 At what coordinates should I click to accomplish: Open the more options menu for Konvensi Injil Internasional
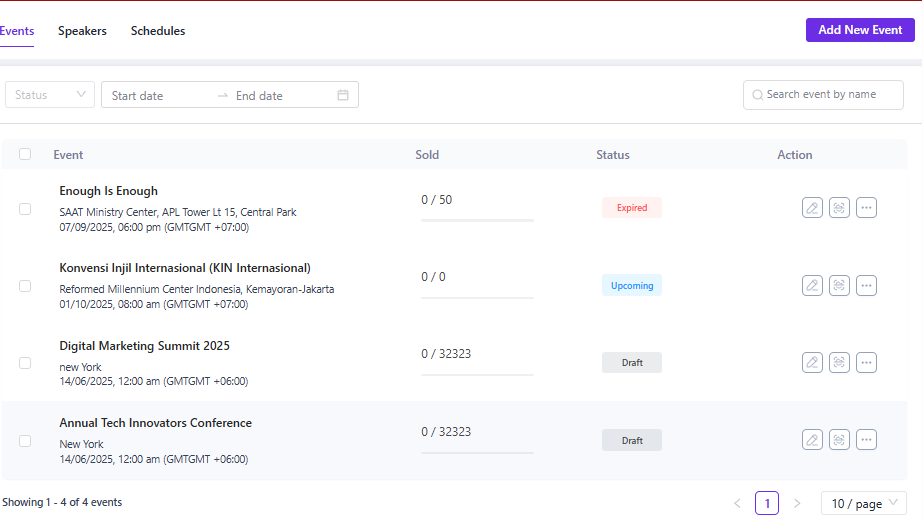[866, 285]
